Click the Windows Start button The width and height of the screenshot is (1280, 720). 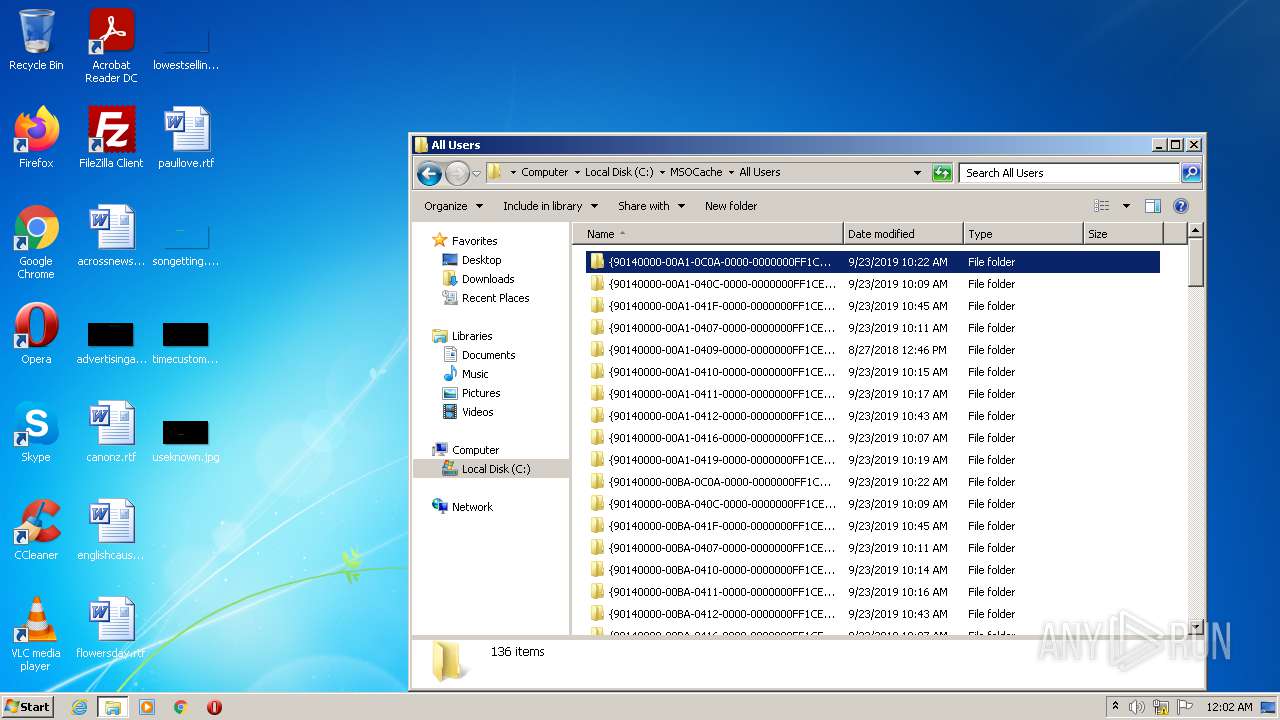(28, 707)
